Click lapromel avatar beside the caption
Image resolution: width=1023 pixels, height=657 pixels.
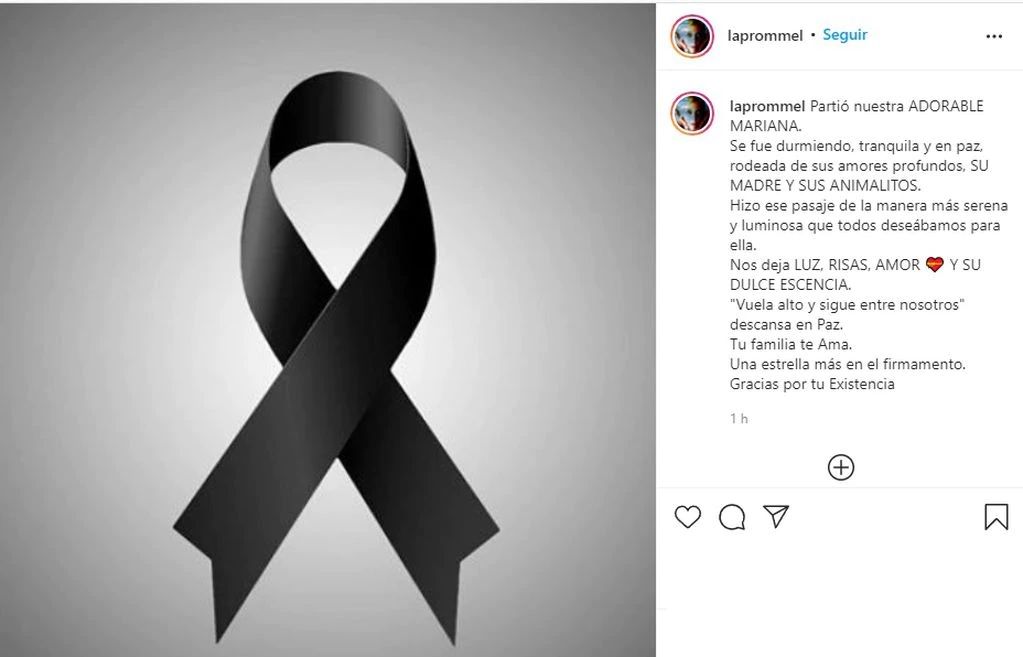coord(692,114)
